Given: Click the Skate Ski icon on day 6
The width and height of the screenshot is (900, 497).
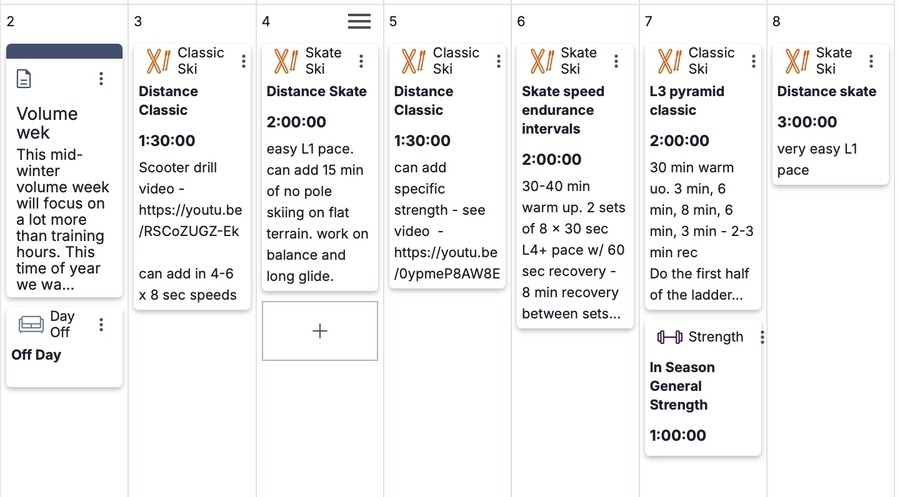Looking at the screenshot, I should click(541, 61).
